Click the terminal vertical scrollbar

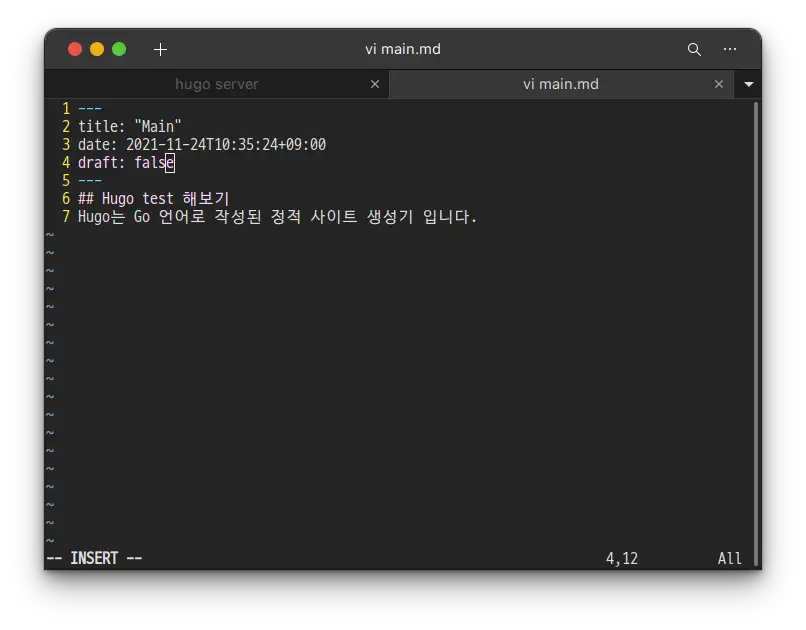pos(756,333)
